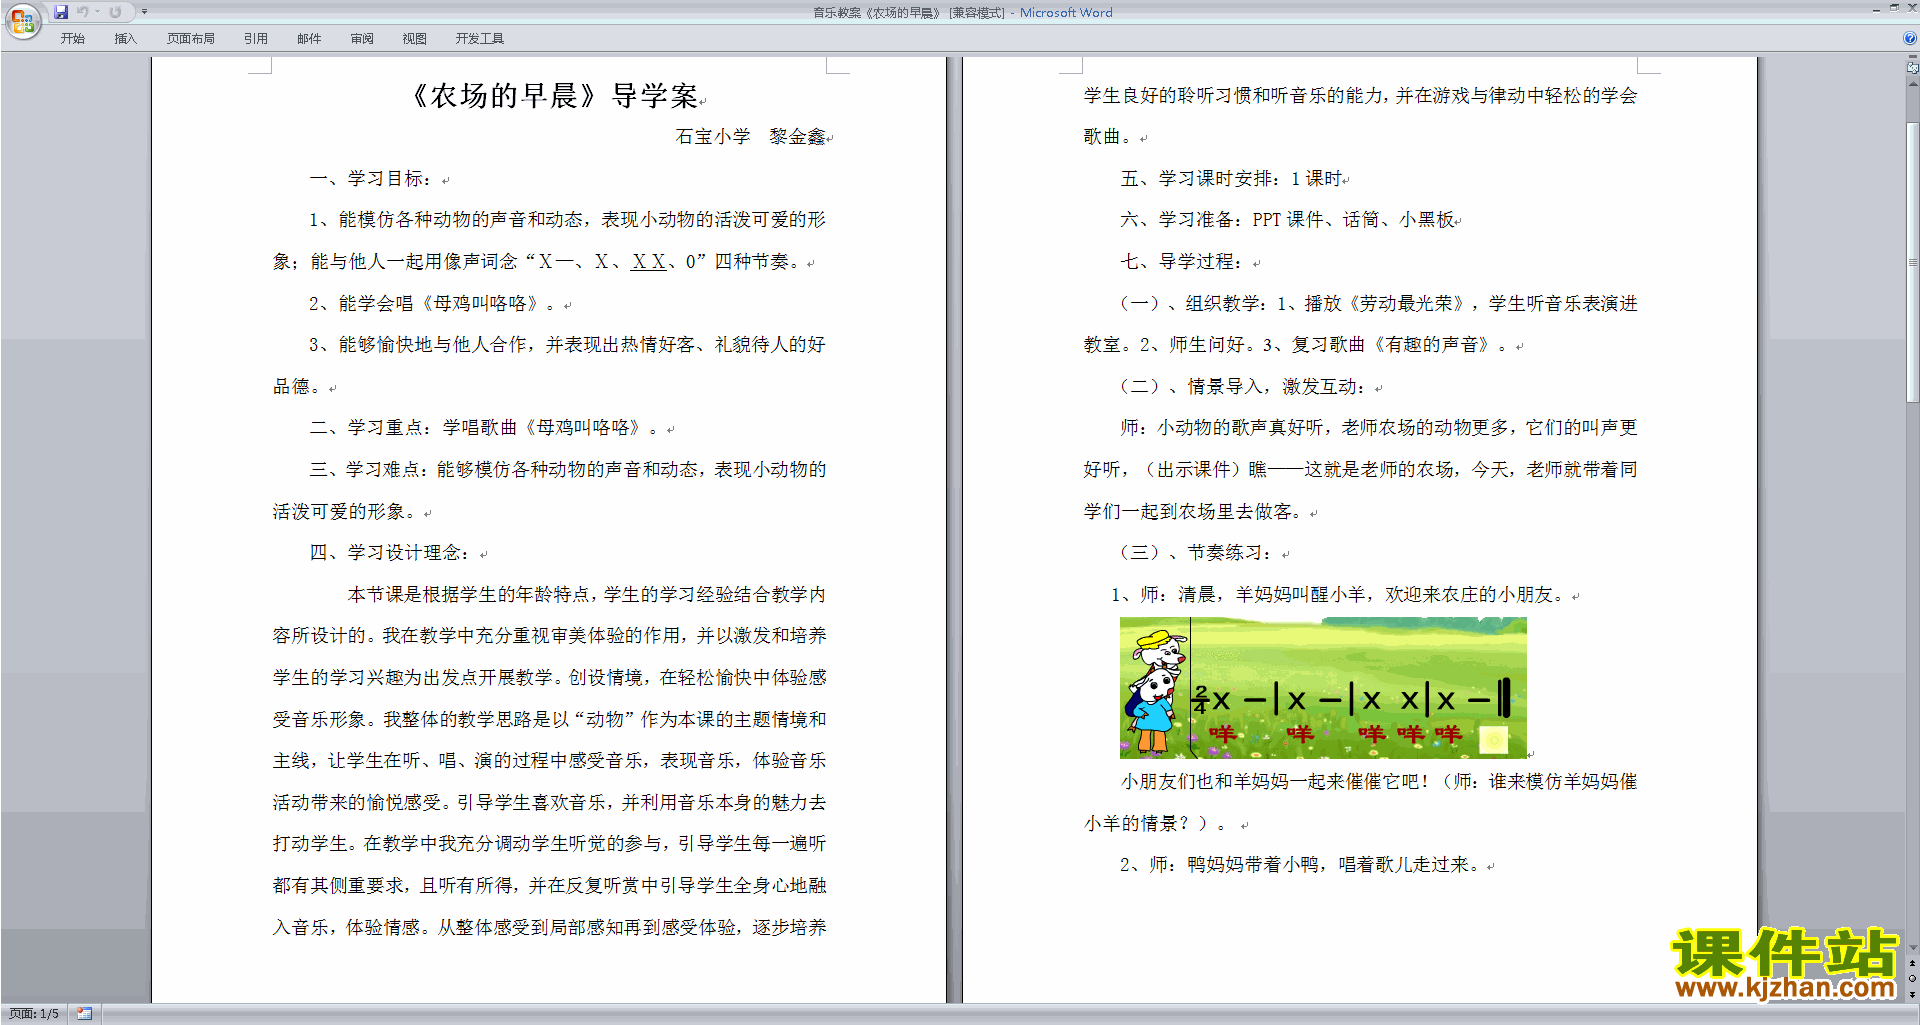Switch to the 插入 ribbon tab
This screenshot has height=1025, width=1920.
click(125, 39)
